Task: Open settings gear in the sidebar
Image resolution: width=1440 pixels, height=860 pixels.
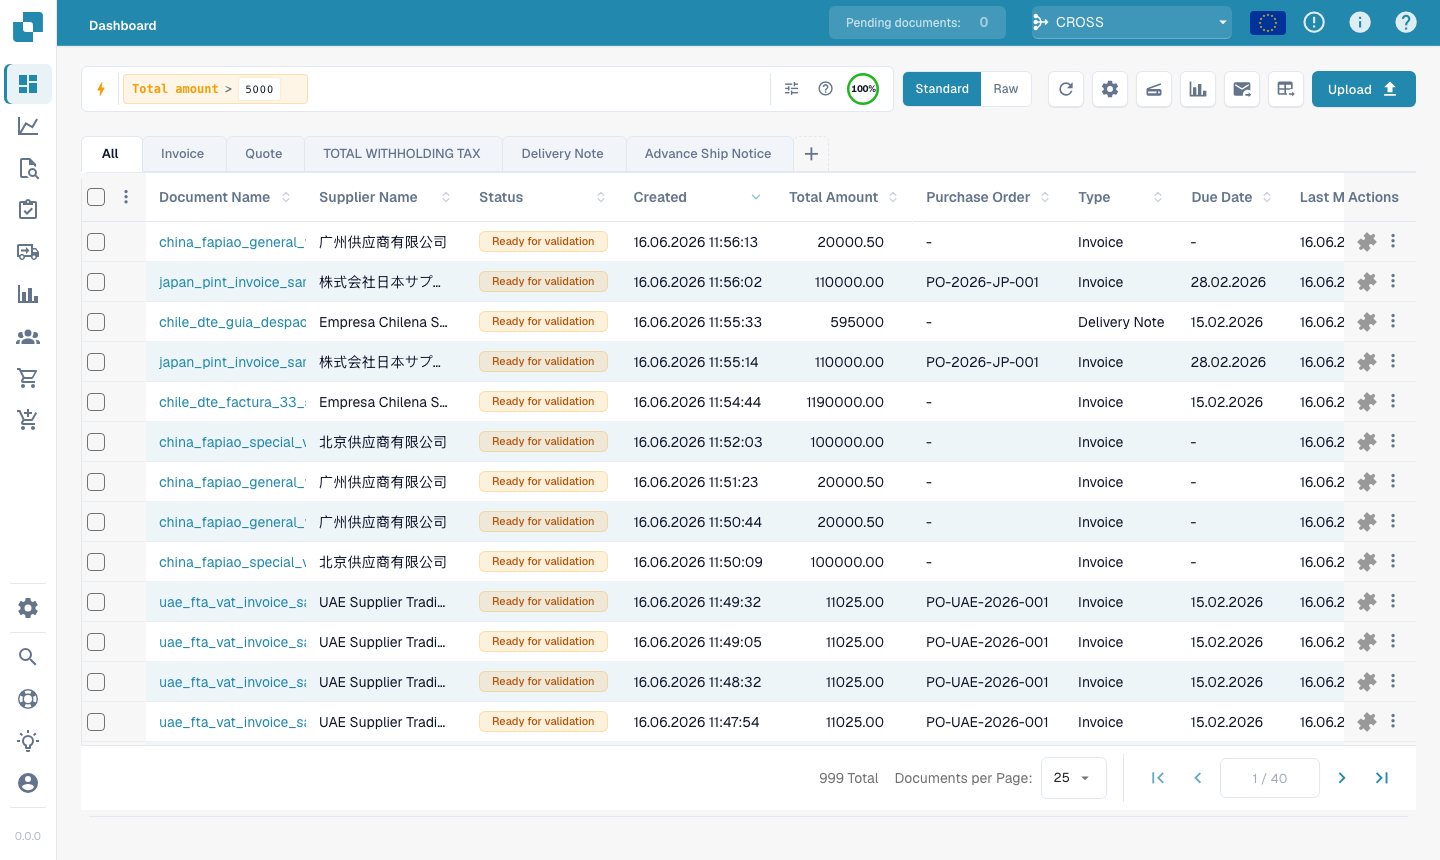Action: (x=28, y=608)
